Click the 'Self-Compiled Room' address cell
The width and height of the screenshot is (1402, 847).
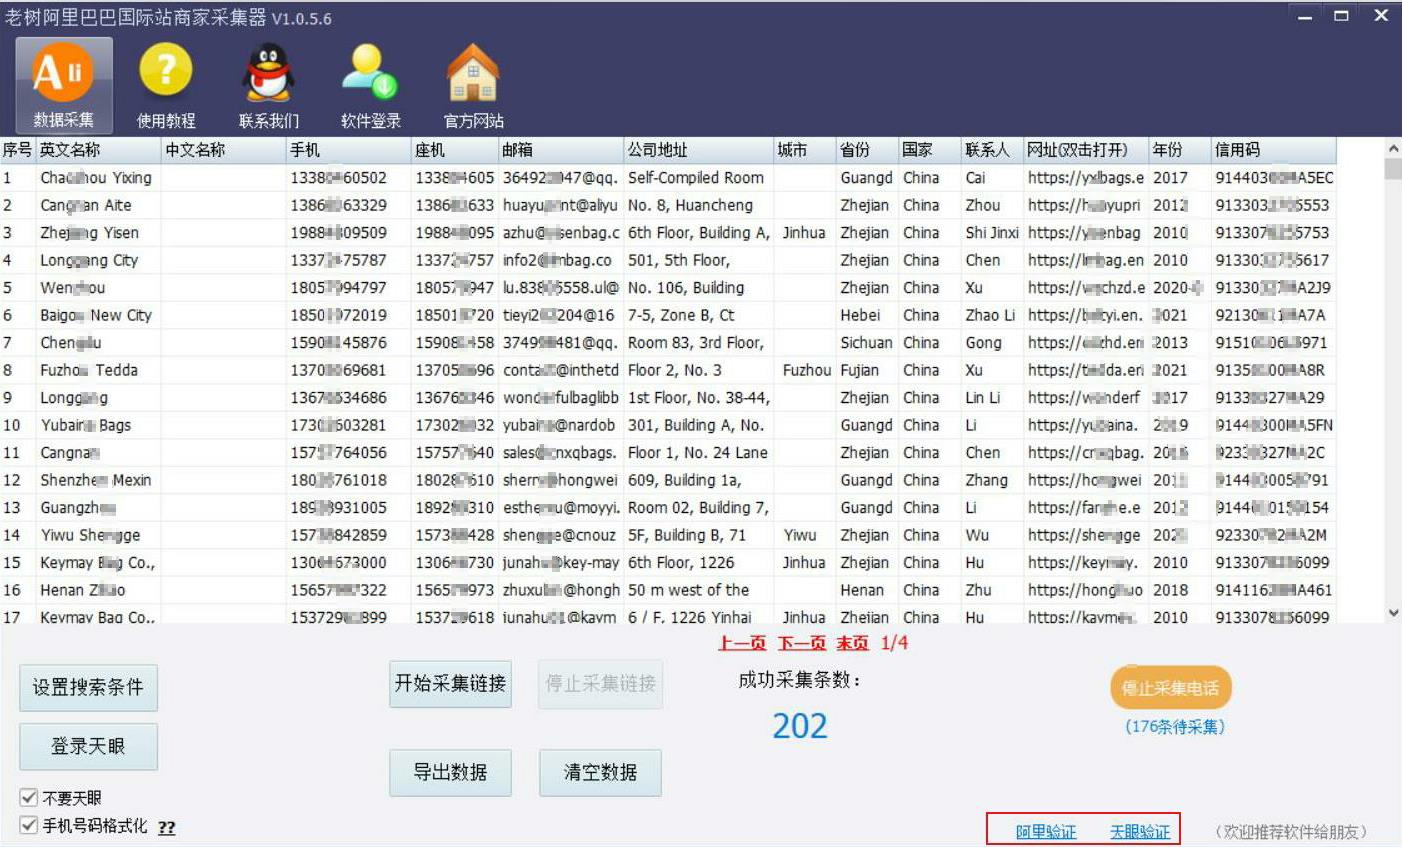click(699, 178)
